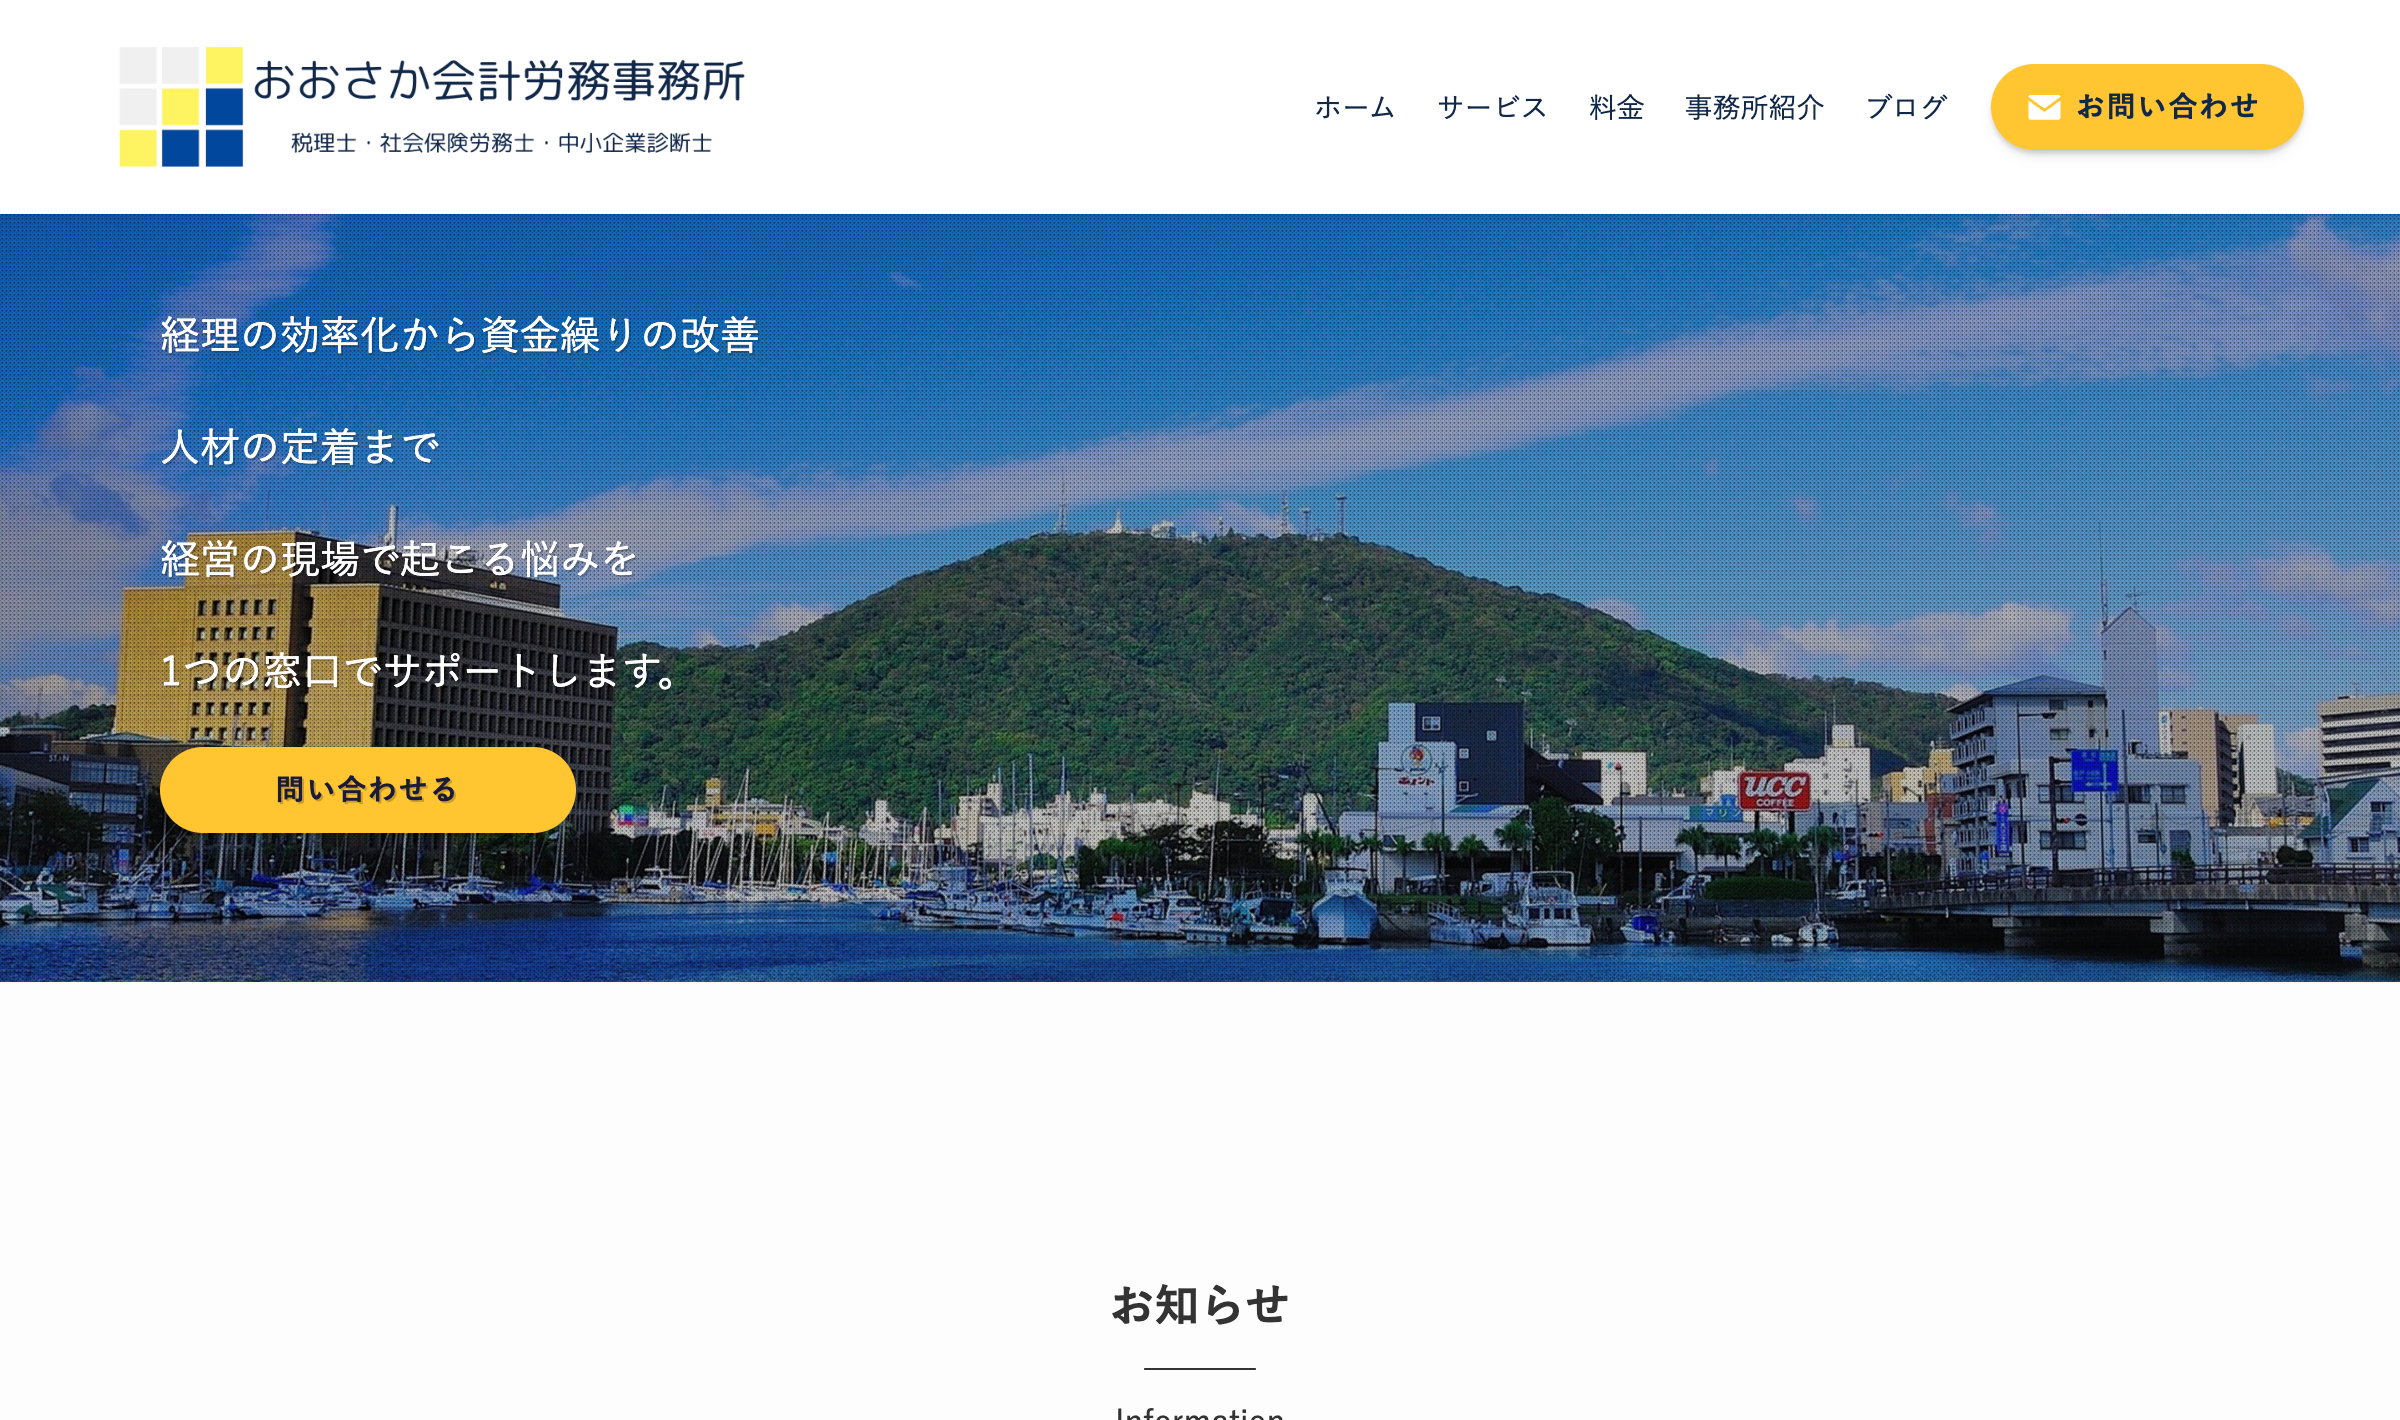Viewport: 2400px width, 1420px height.
Task: Click the おおさか会計労務事務所 site title
Action: tap(498, 81)
